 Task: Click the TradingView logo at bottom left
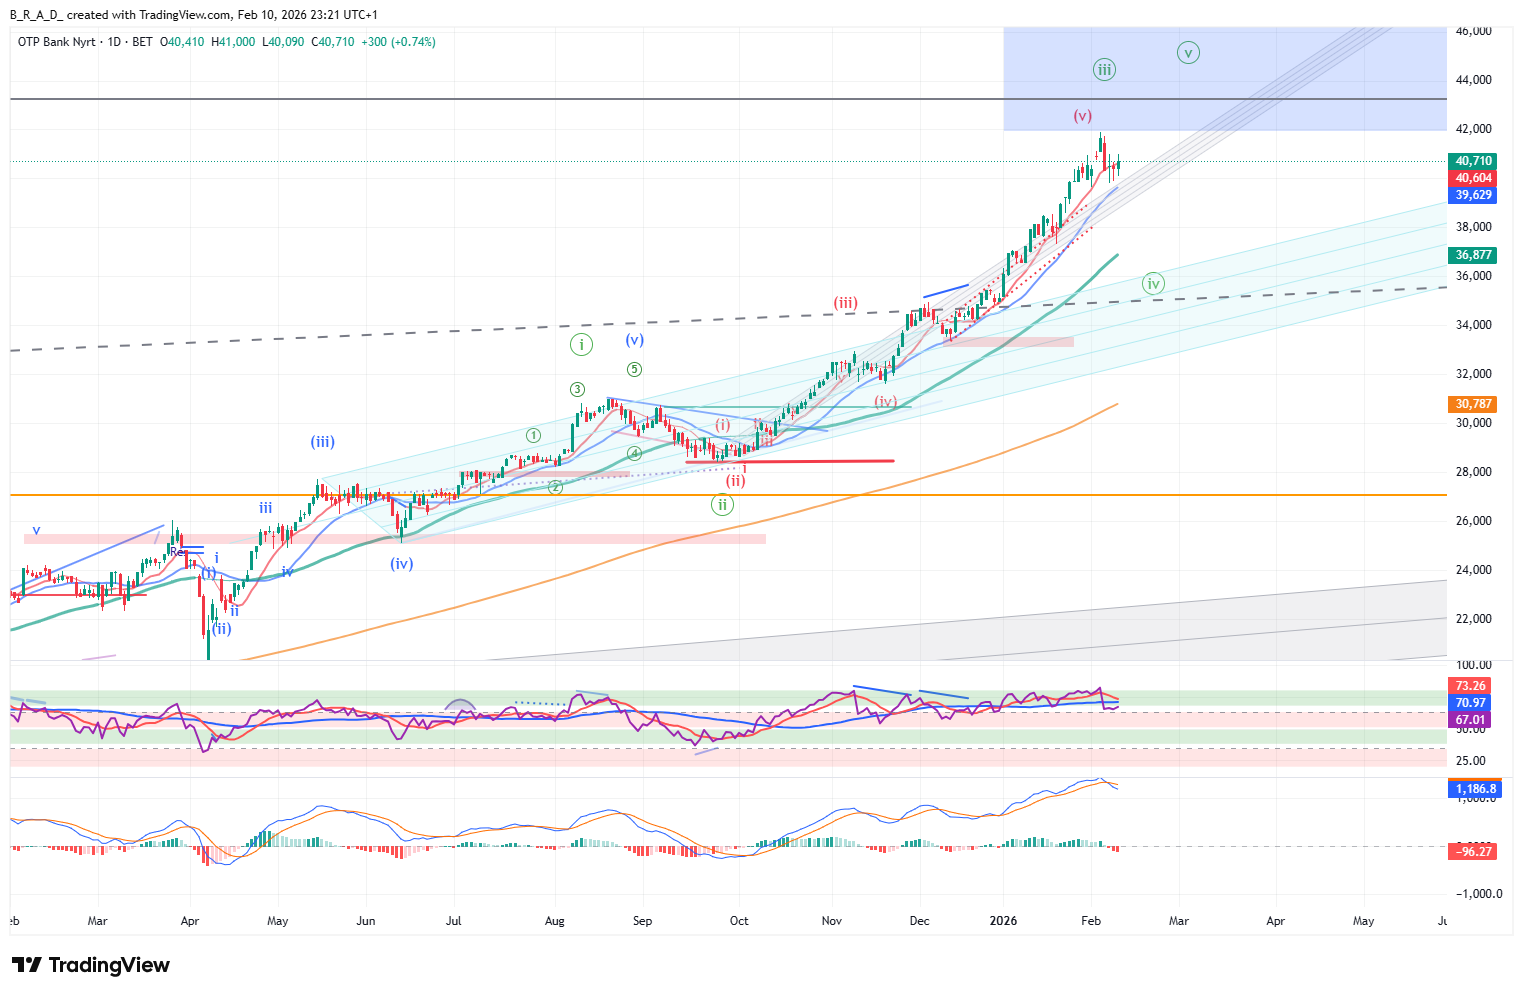(91, 965)
